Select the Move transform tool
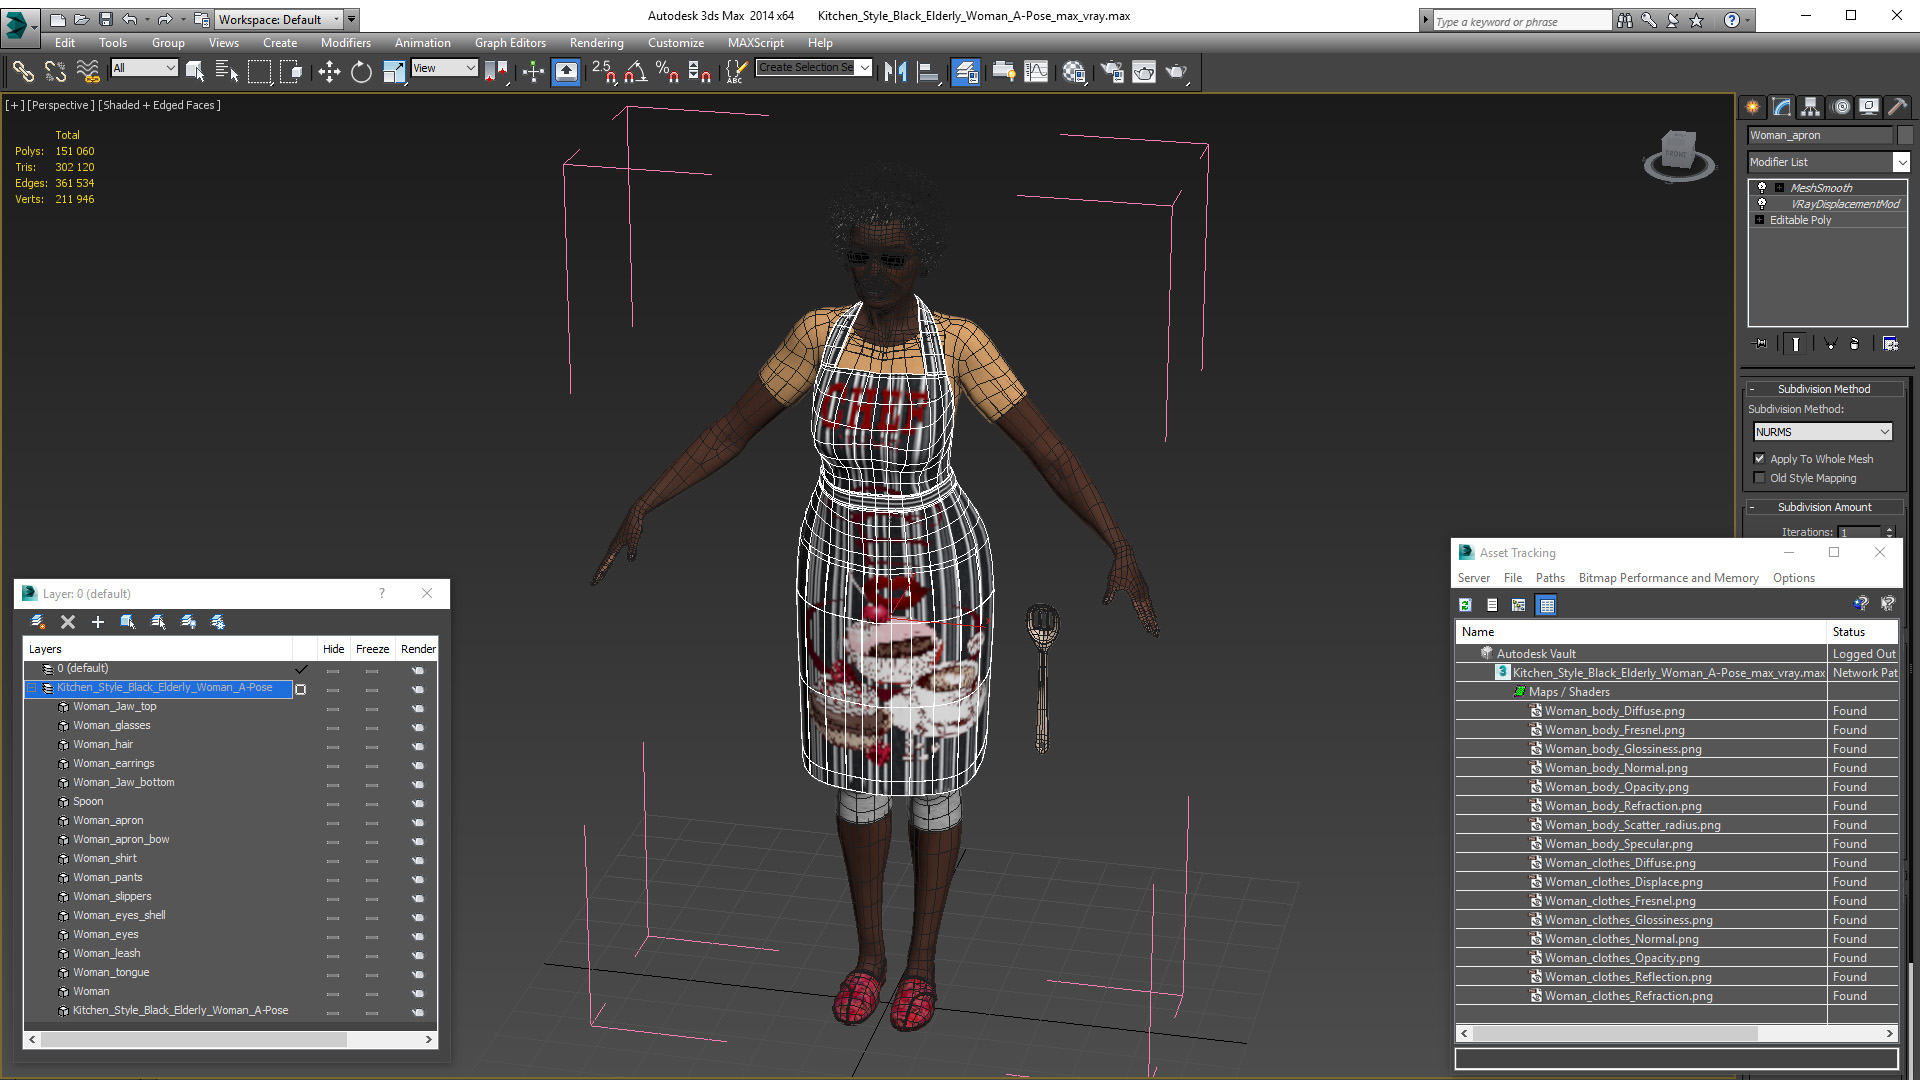This screenshot has width=1920, height=1080. point(329,71)
